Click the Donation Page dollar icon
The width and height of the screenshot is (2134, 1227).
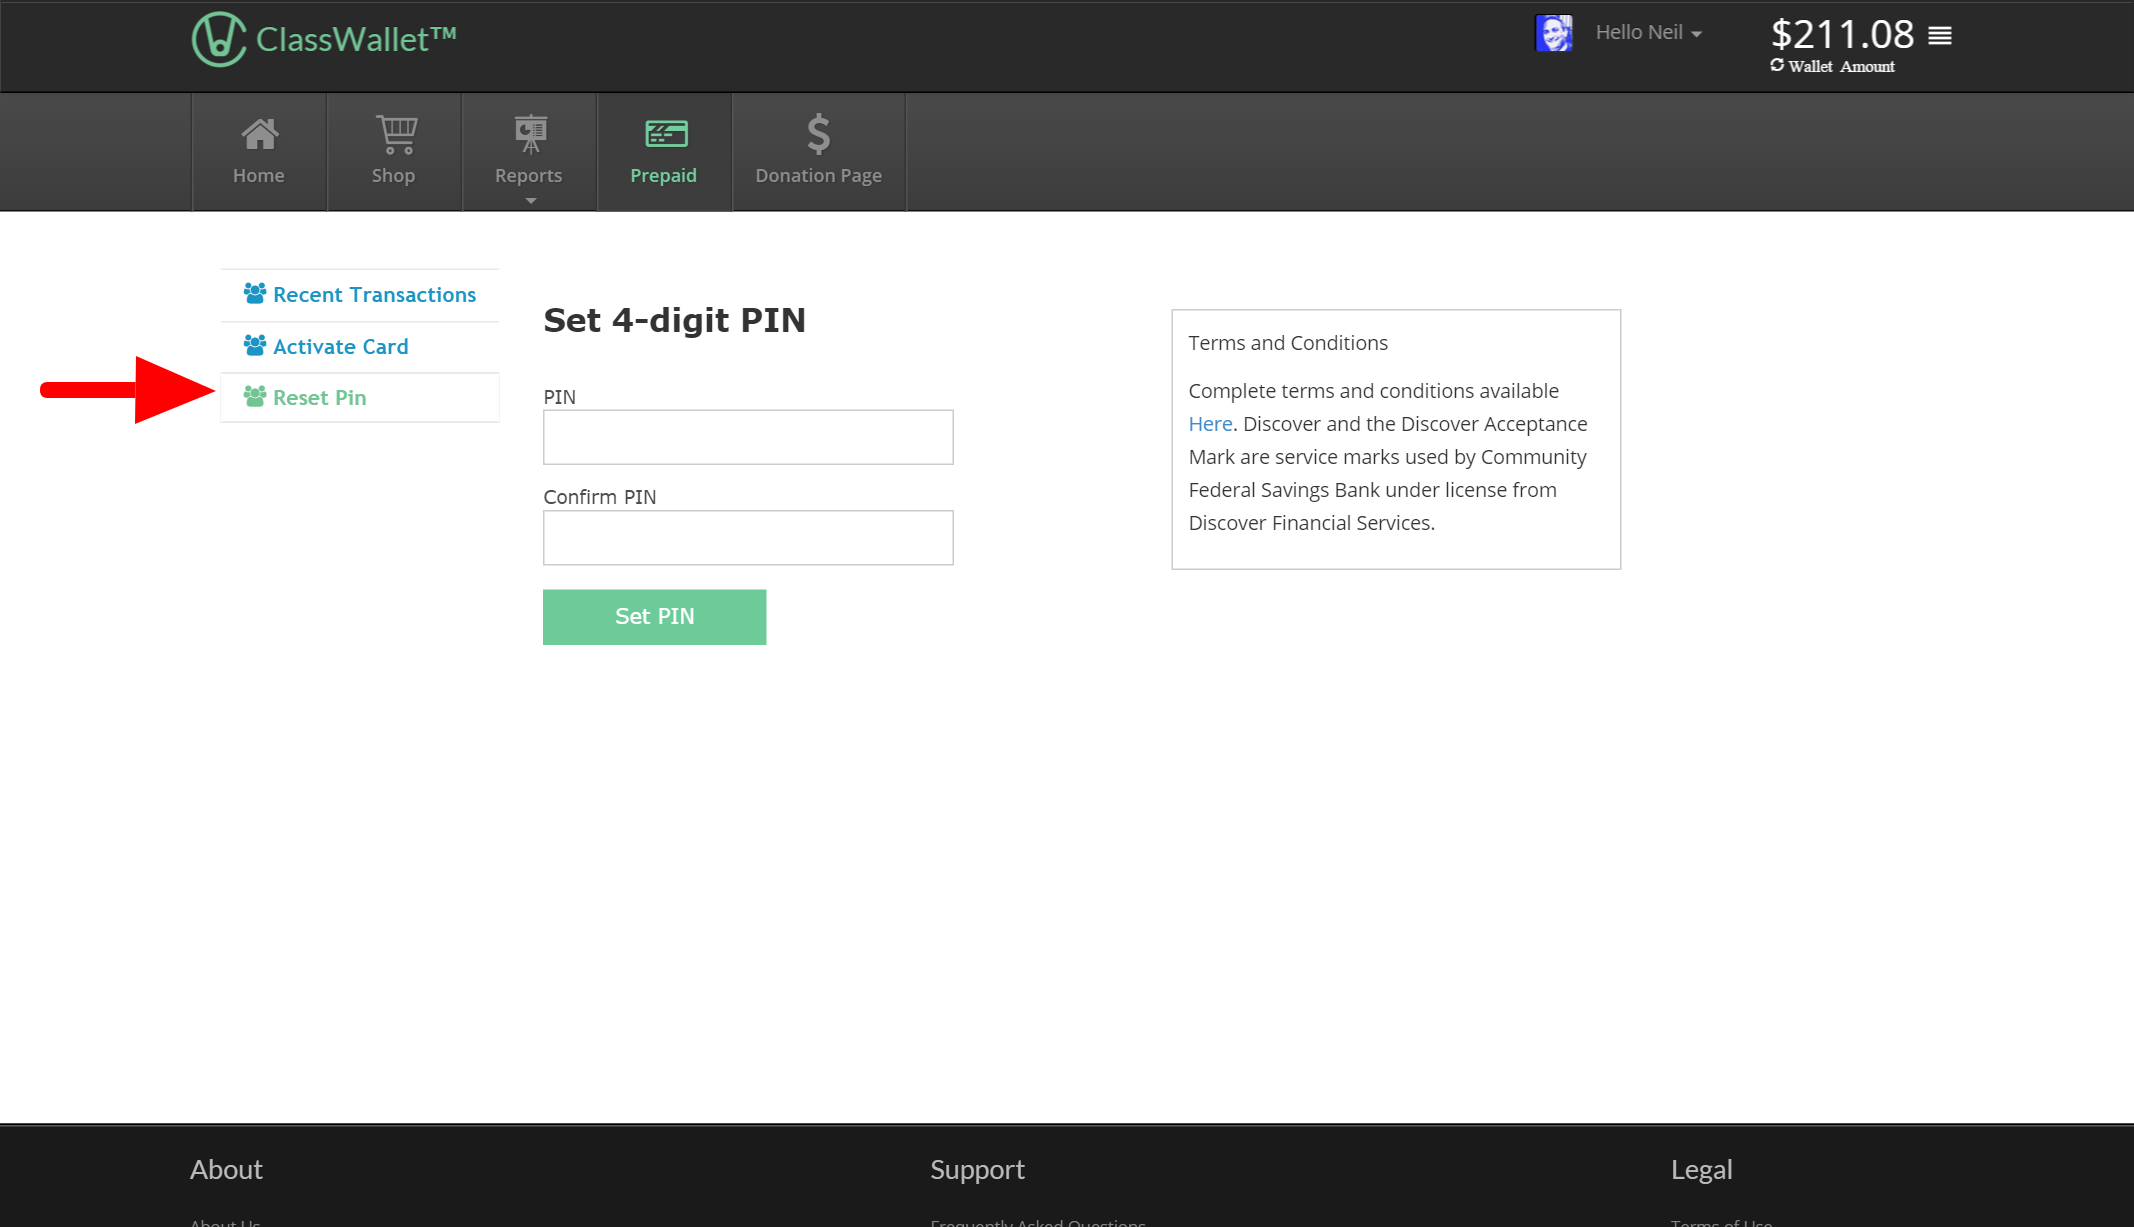point(818,134)
